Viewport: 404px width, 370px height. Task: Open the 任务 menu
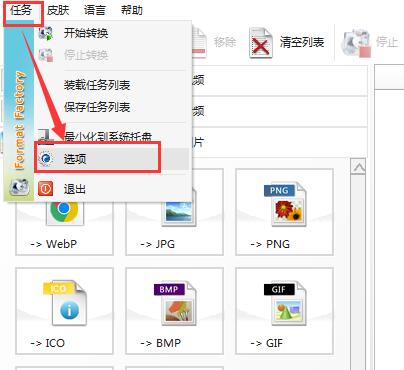point(21,10)
